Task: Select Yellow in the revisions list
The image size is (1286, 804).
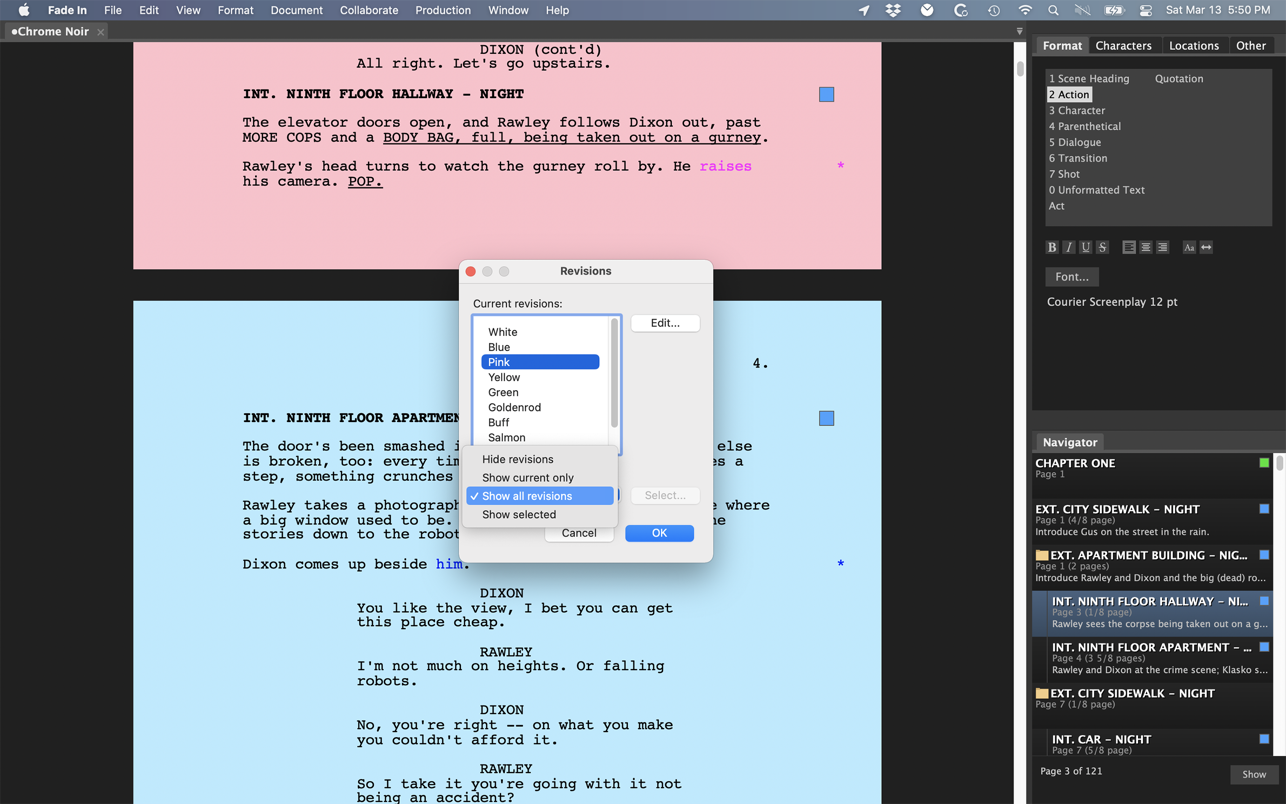Action: coord(504,377)
